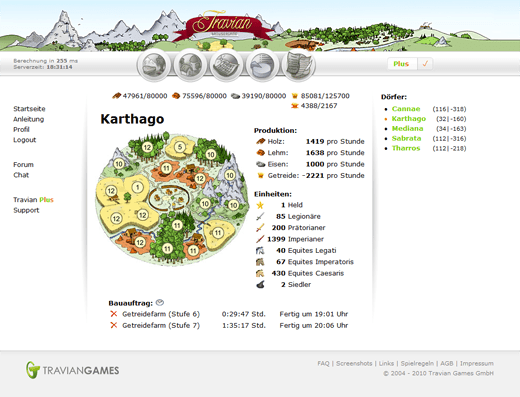Image resolution: width=520 pixels, height=397 pixels.
Task: Switch to village Tharros
Action: pyautogui.click(x=406, y=148)
